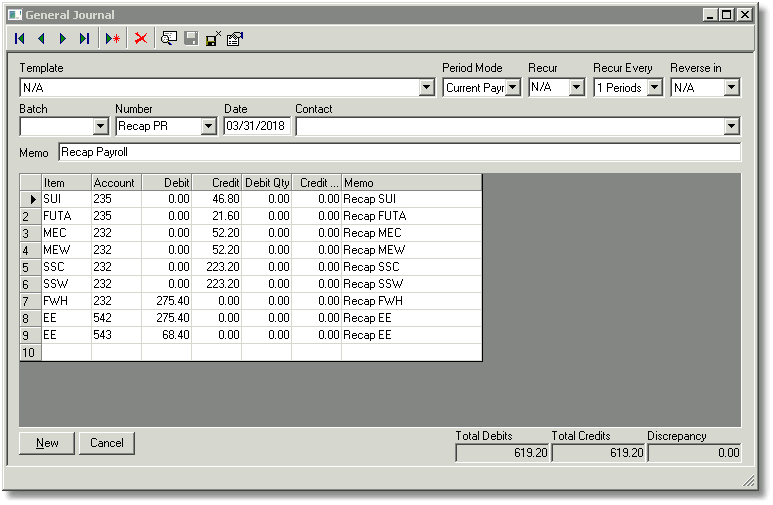Screen dimensions: 773x505
Task: Click the 46.80 credit cell
Action: [216, 199]
